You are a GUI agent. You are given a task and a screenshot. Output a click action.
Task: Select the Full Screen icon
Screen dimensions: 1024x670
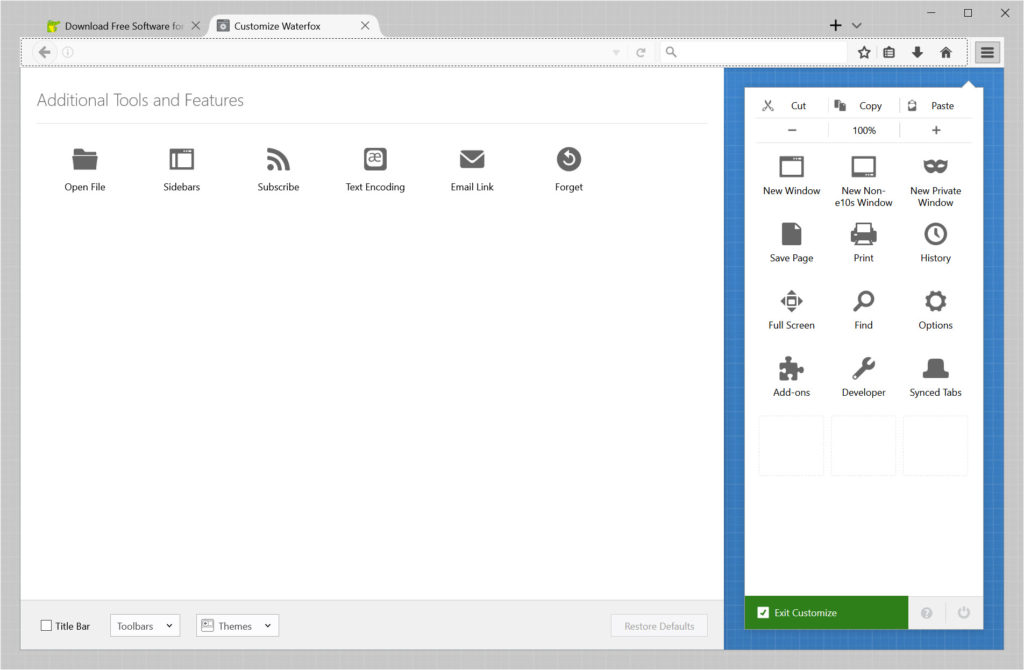(x=791, y=301)
